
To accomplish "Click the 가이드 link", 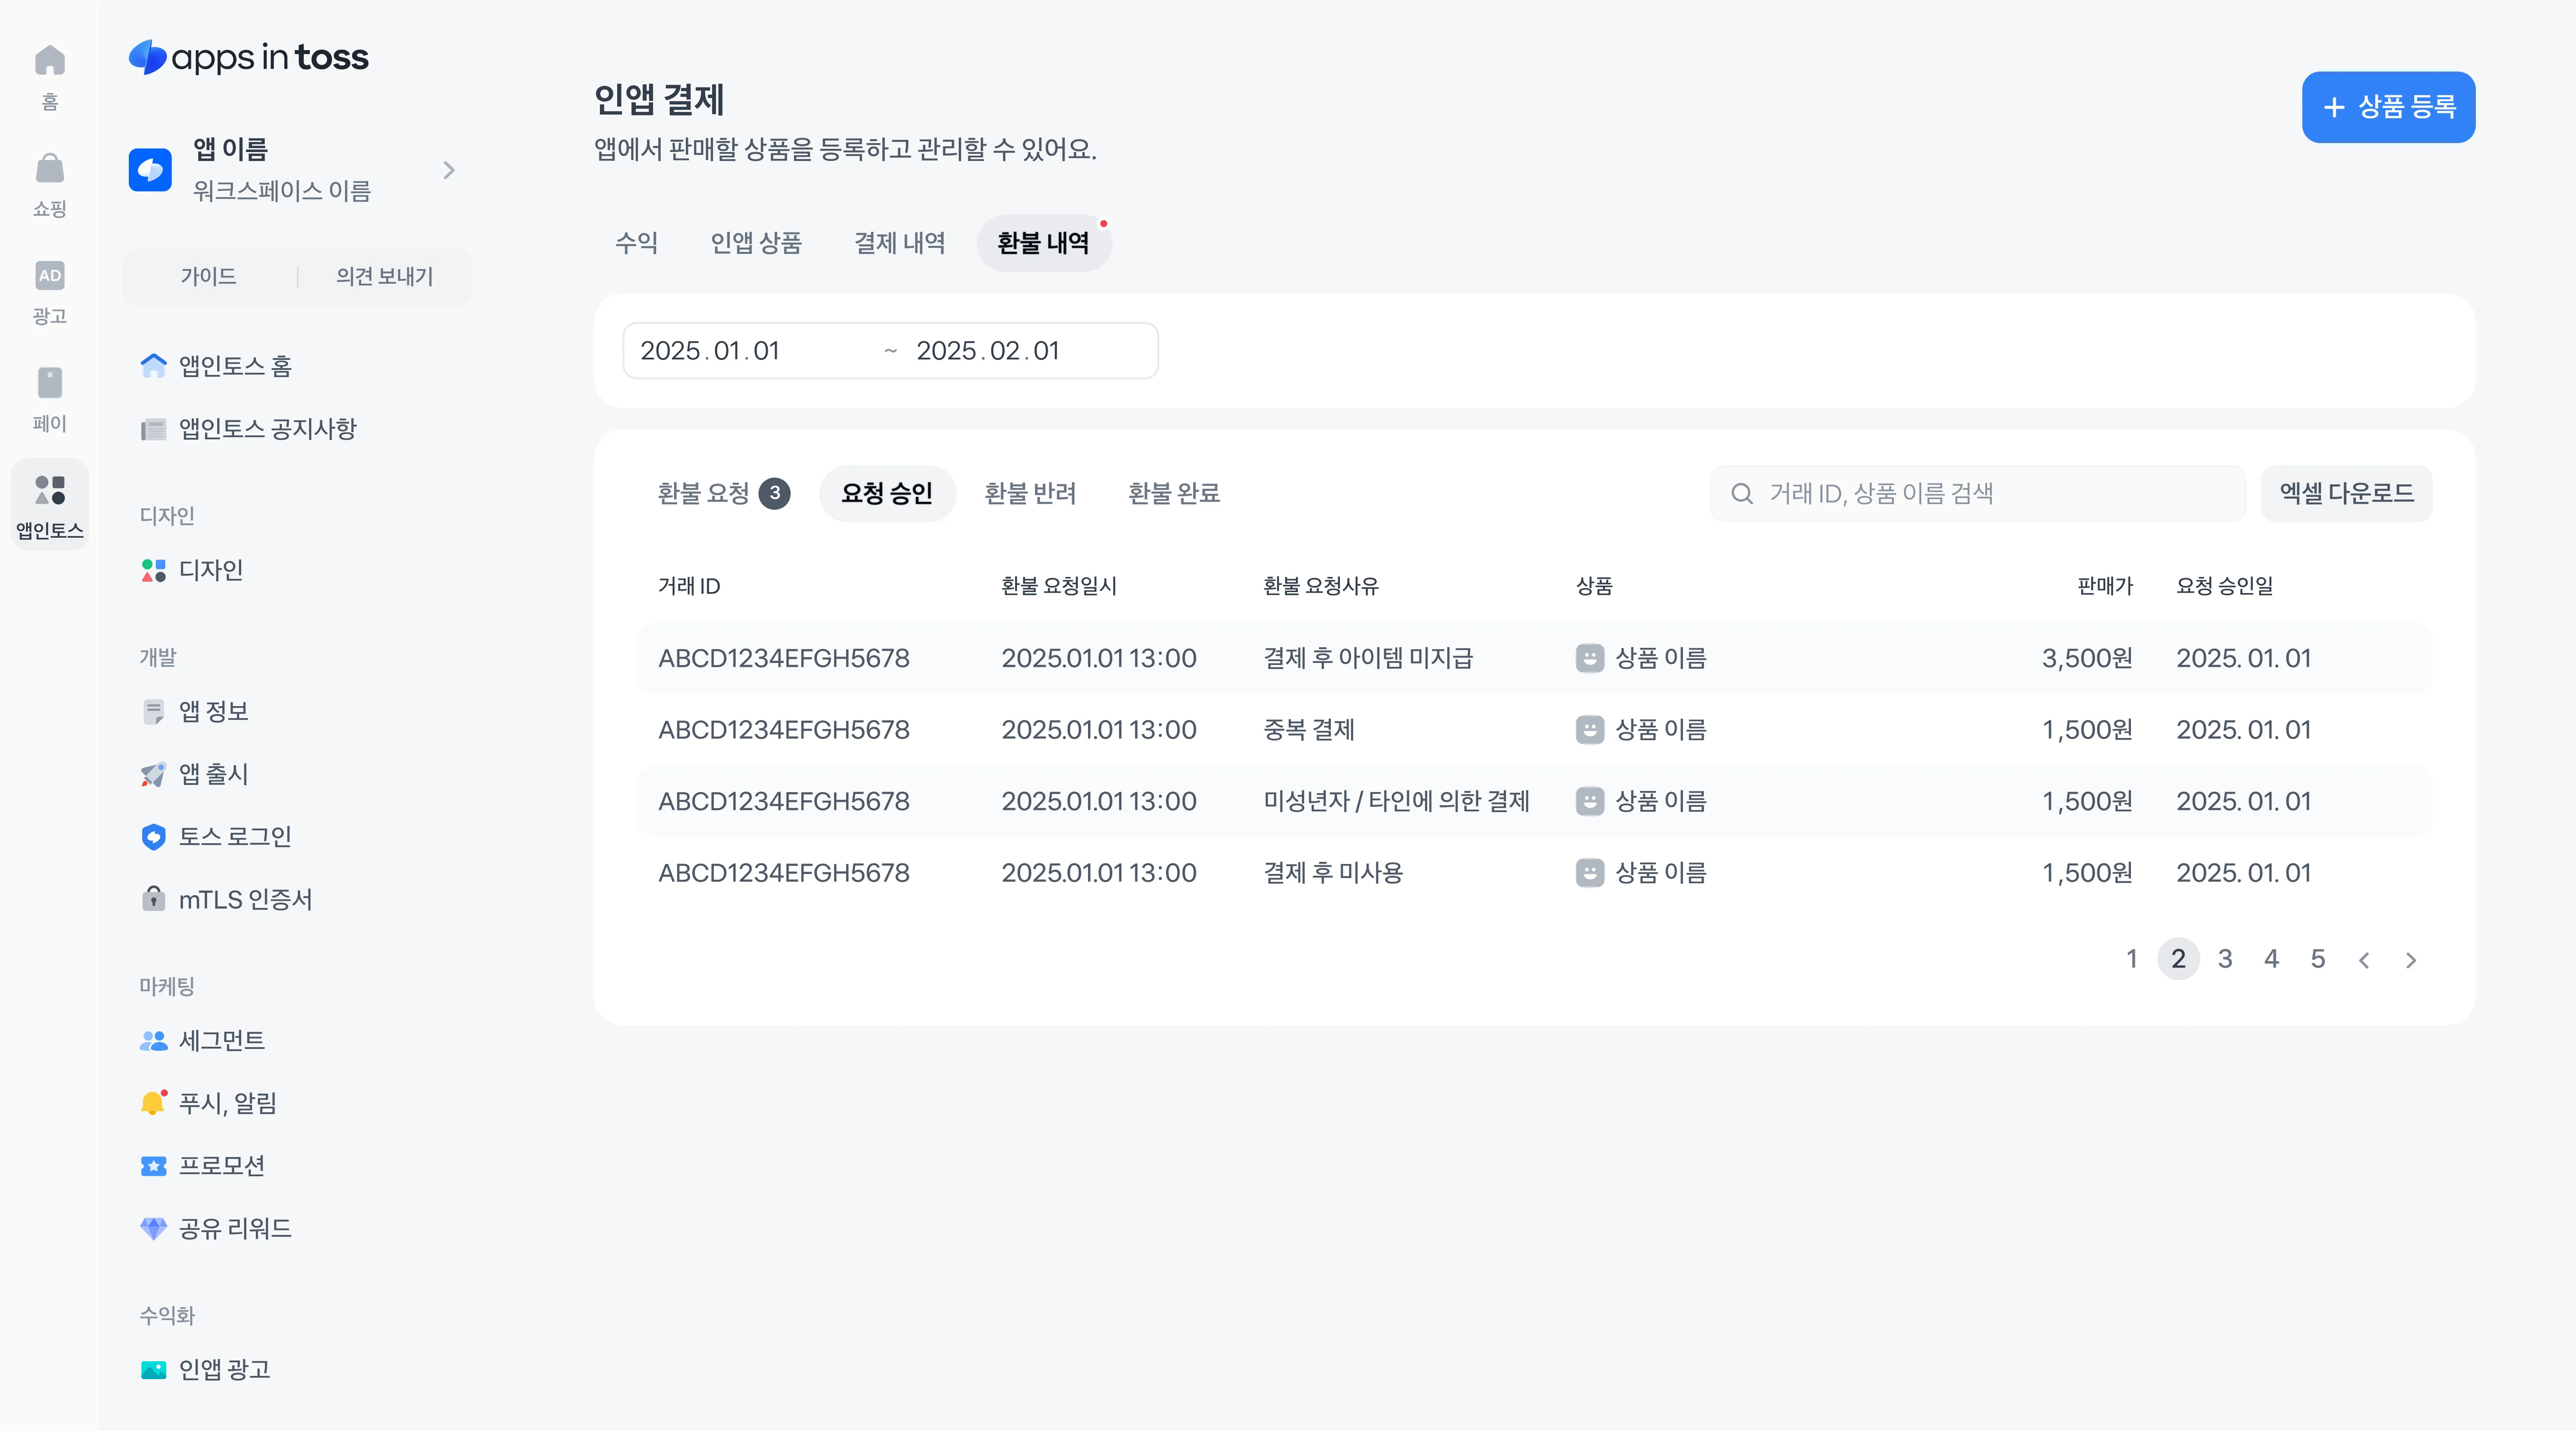I will (208, 276).
